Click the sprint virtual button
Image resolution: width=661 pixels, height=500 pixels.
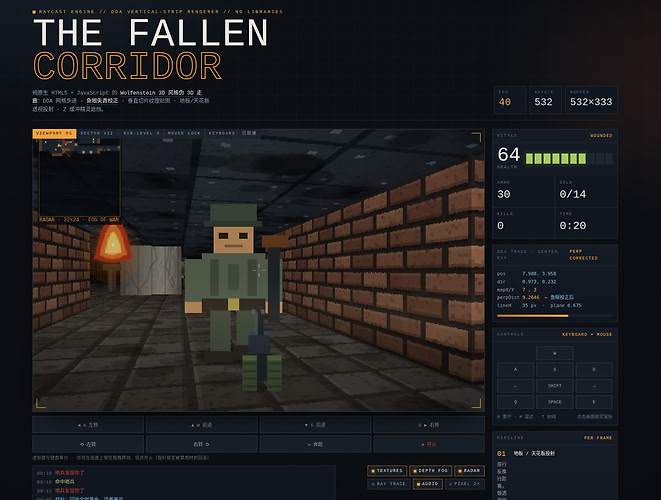pyautogui.click(x=315, y=444)
